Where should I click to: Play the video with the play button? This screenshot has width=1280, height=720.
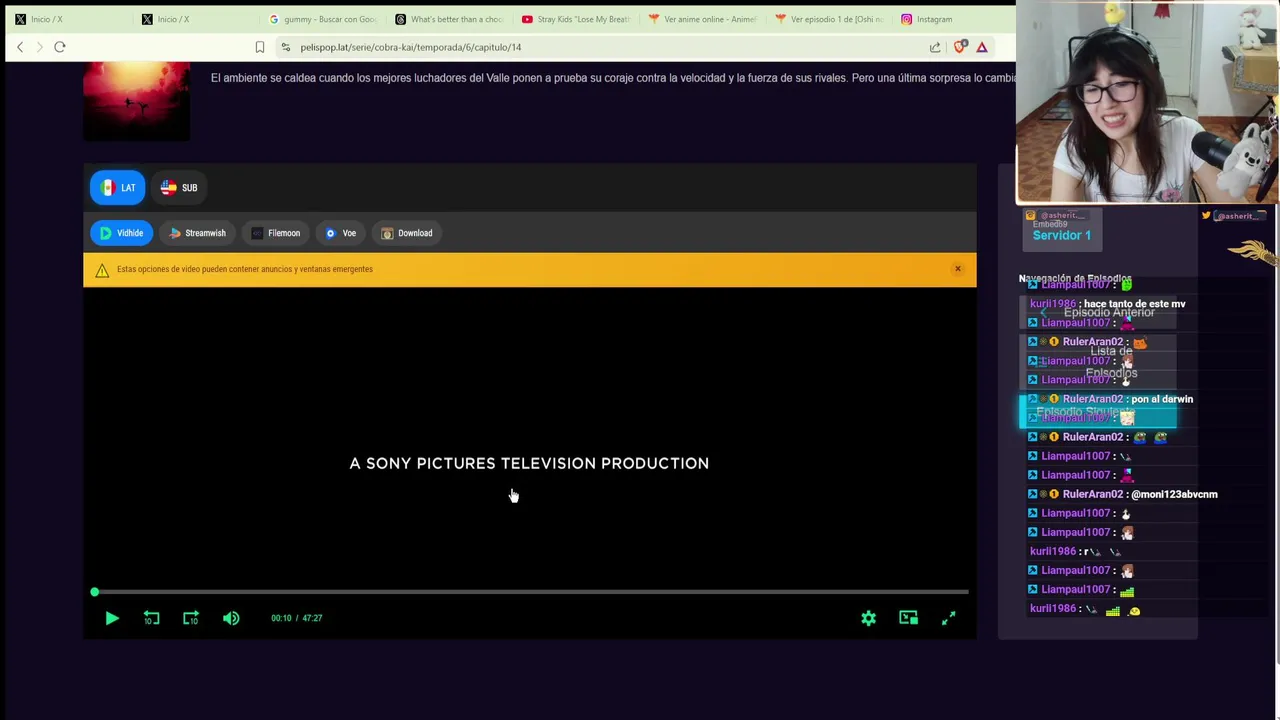112,618
